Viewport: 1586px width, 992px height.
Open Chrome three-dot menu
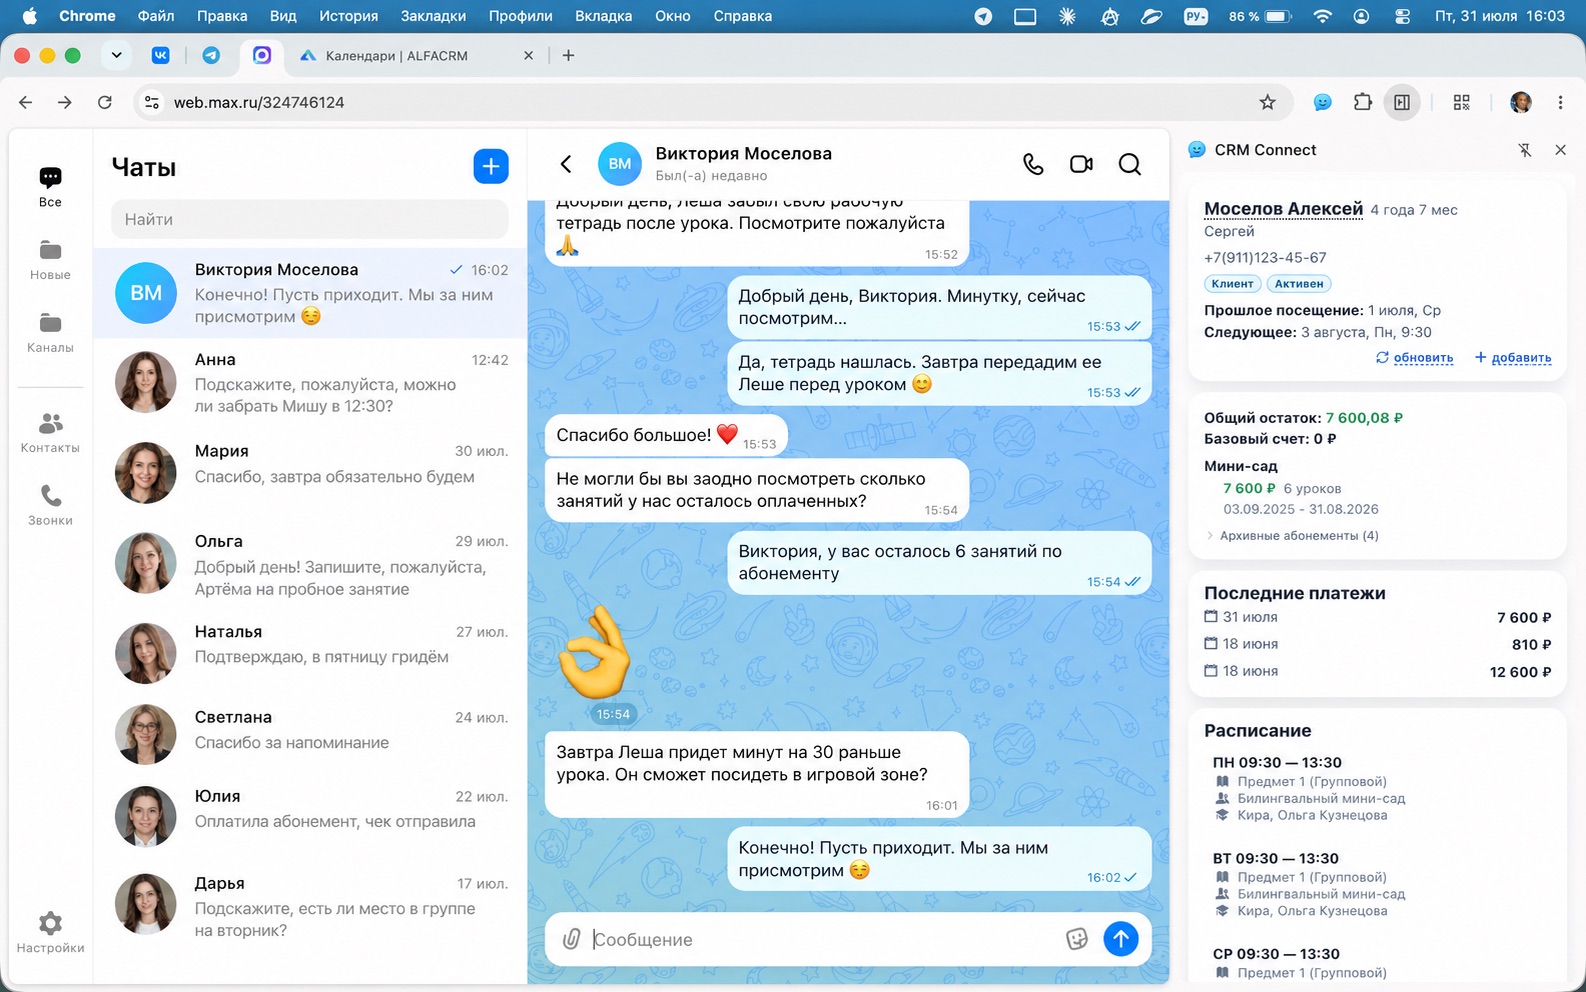1560,102
